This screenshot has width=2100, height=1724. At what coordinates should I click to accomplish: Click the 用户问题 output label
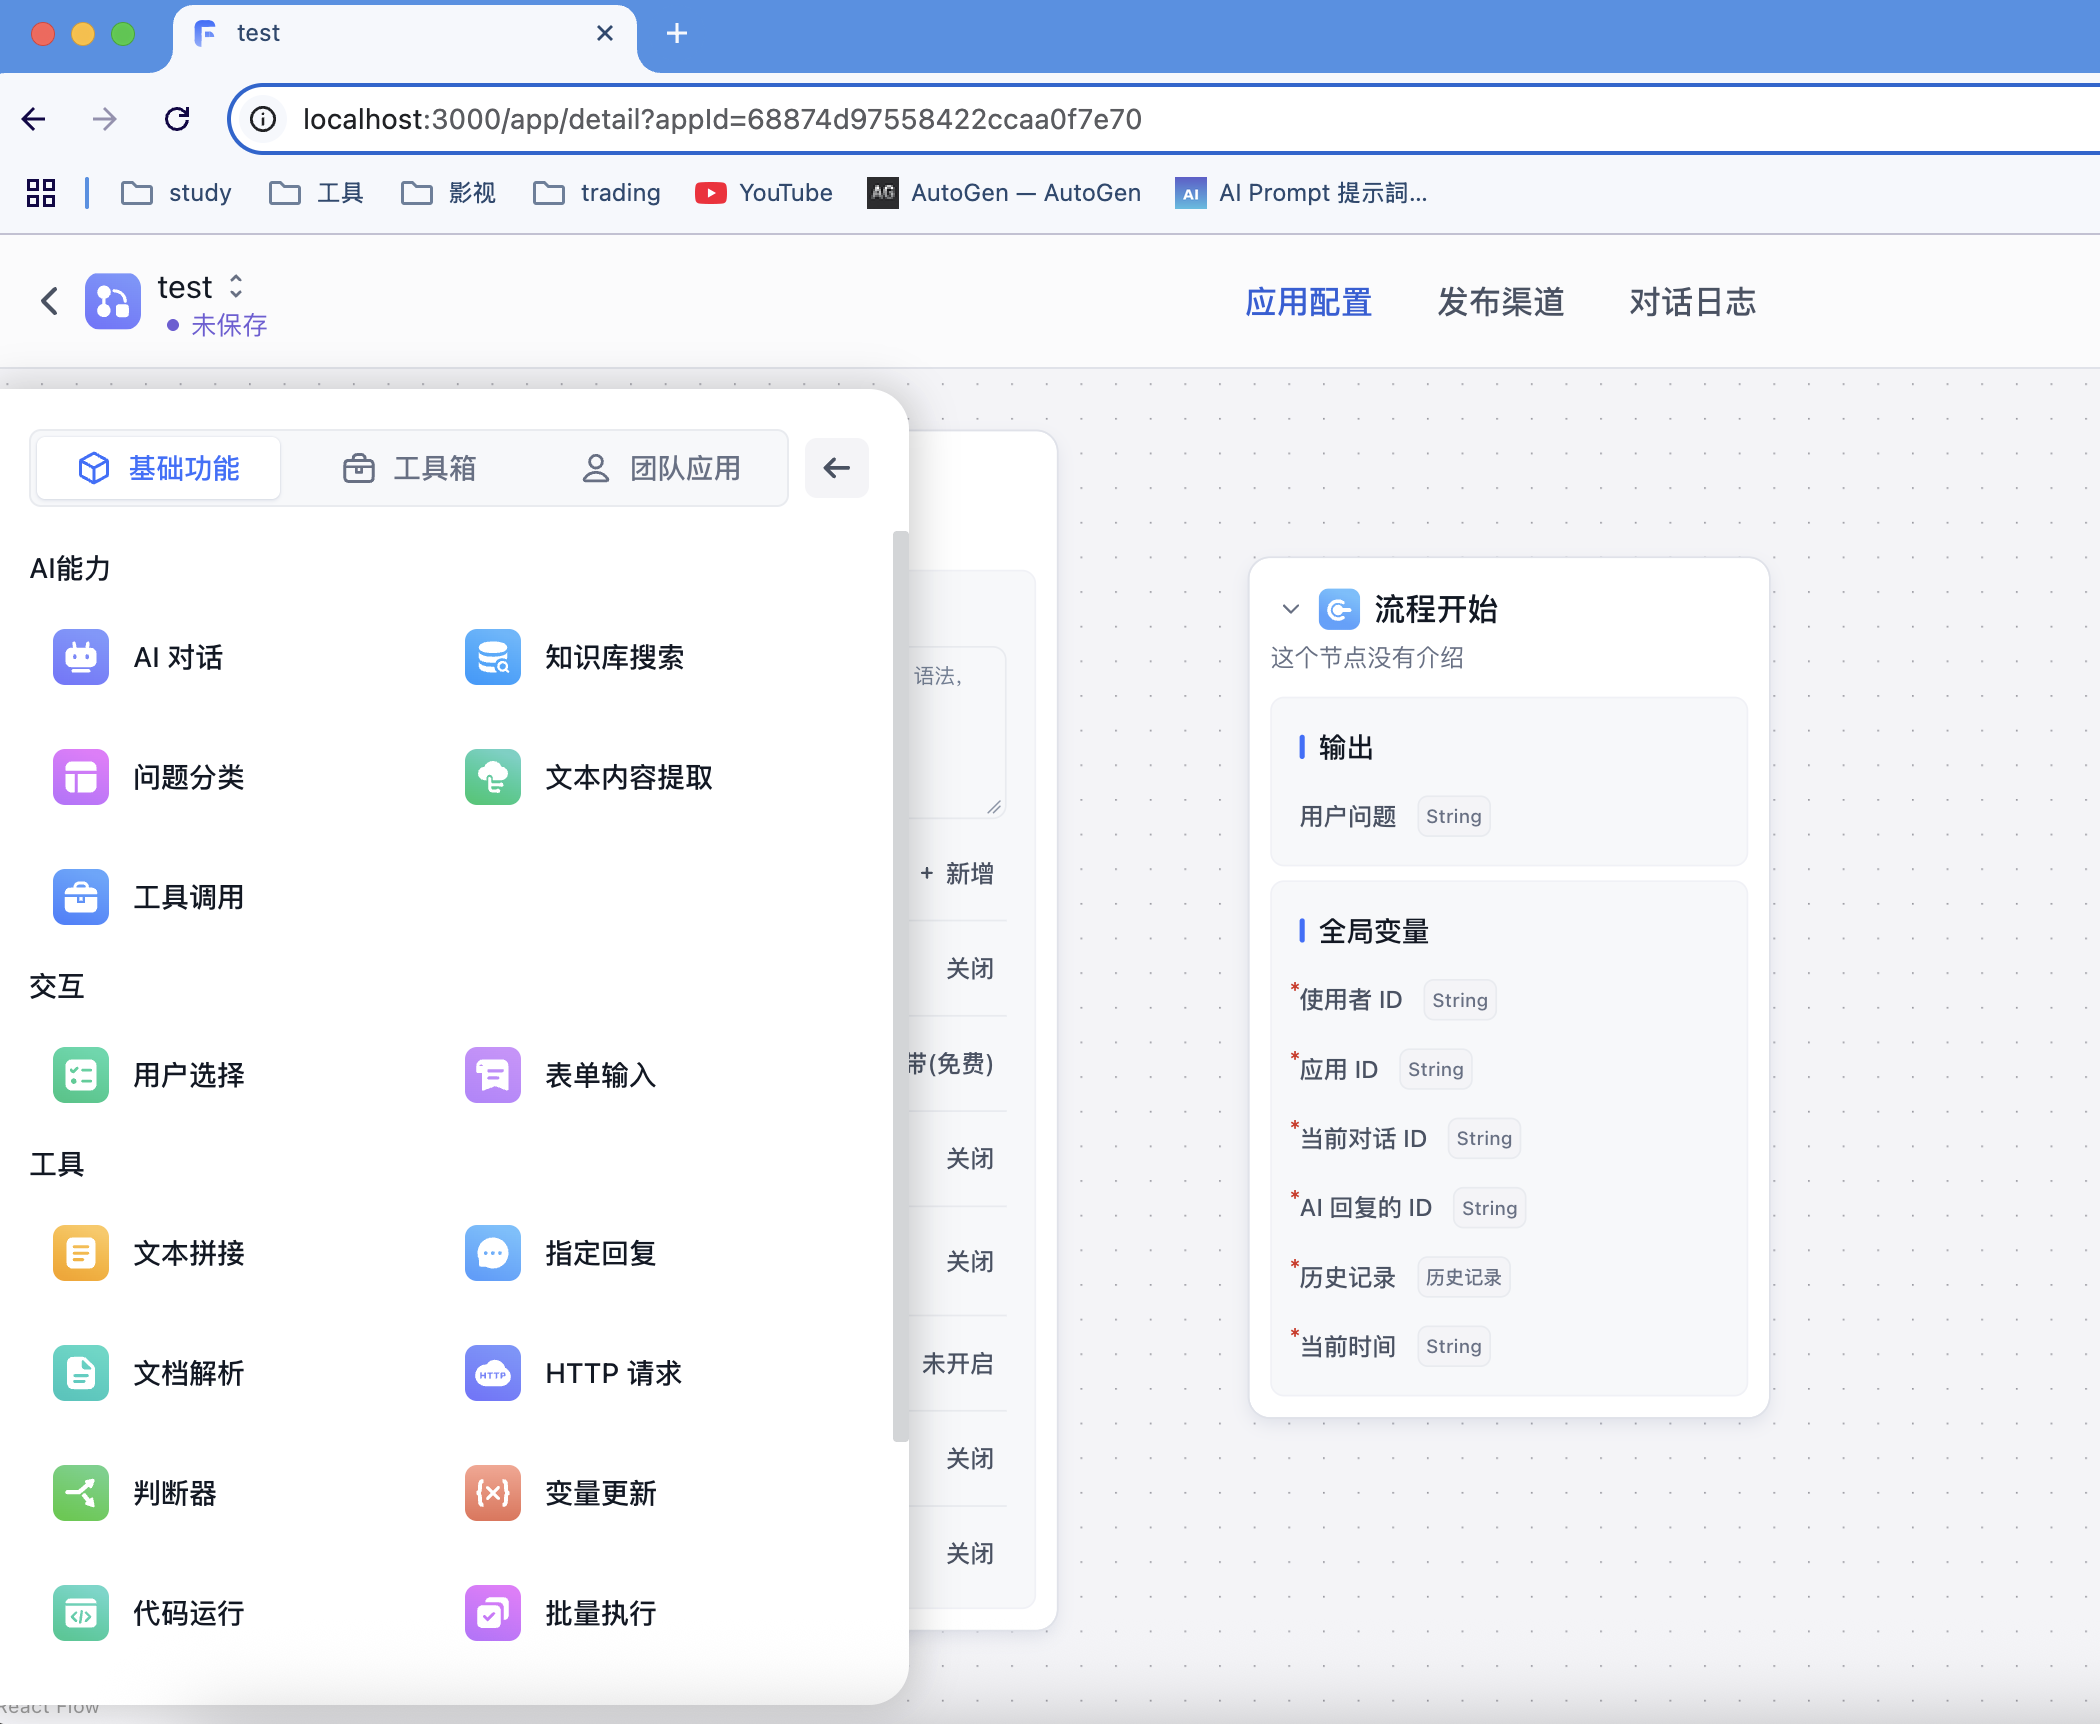click(x=1347, y=817)
